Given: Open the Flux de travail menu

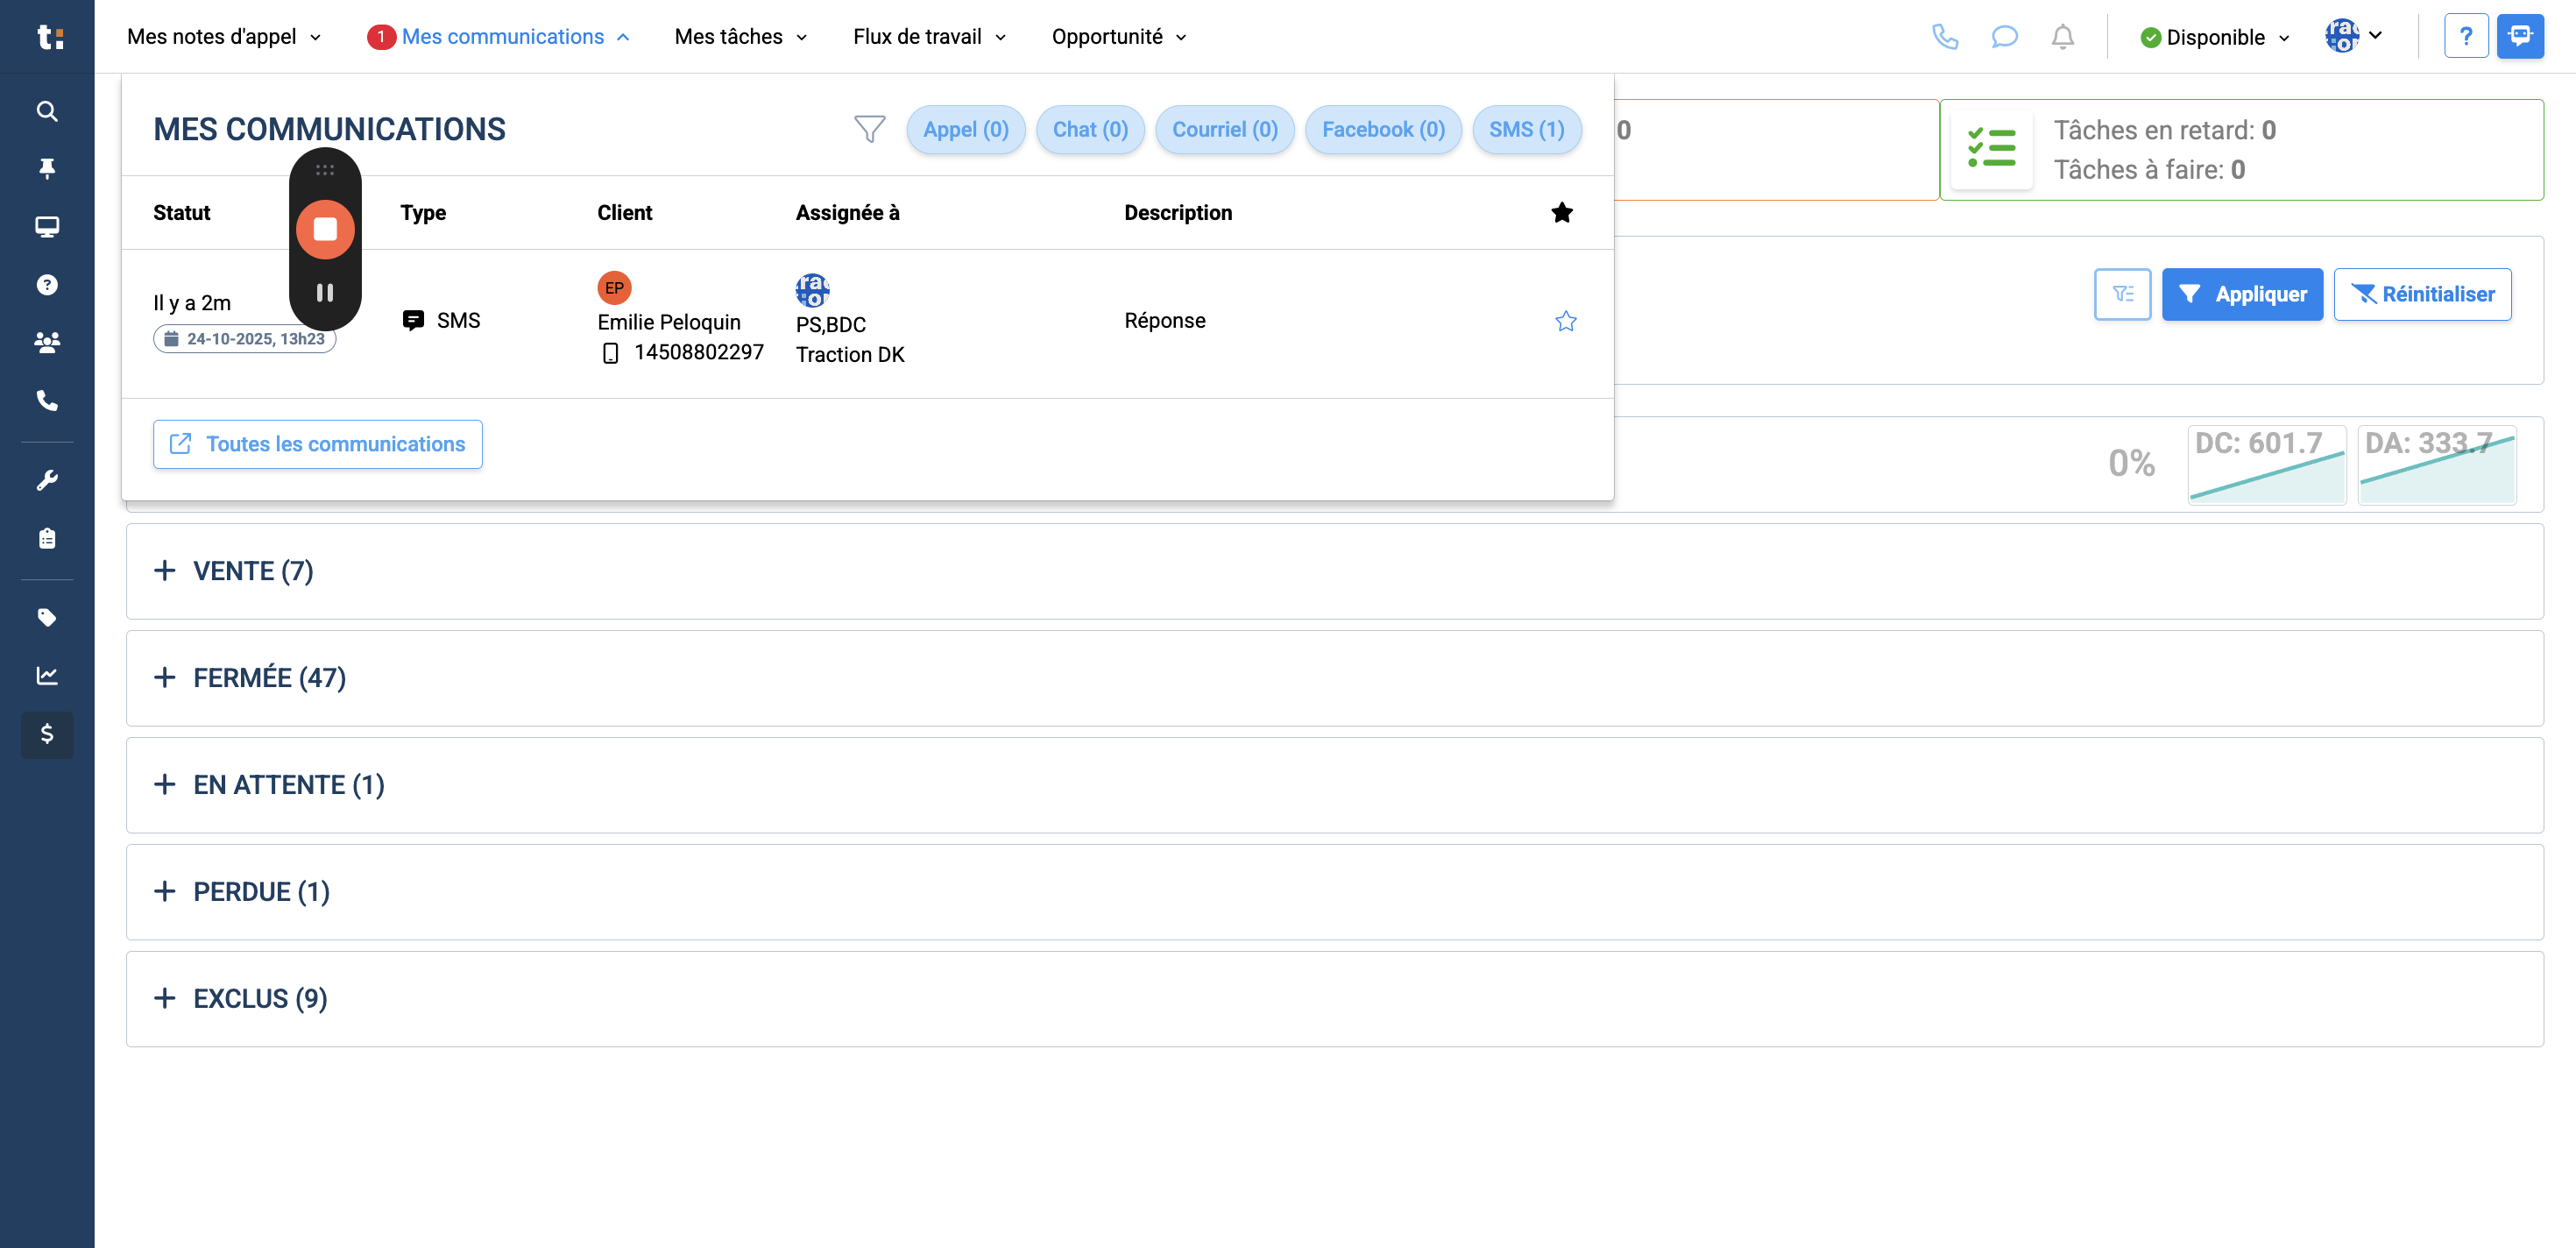Looking at the screenshot, I should (928, 37).
